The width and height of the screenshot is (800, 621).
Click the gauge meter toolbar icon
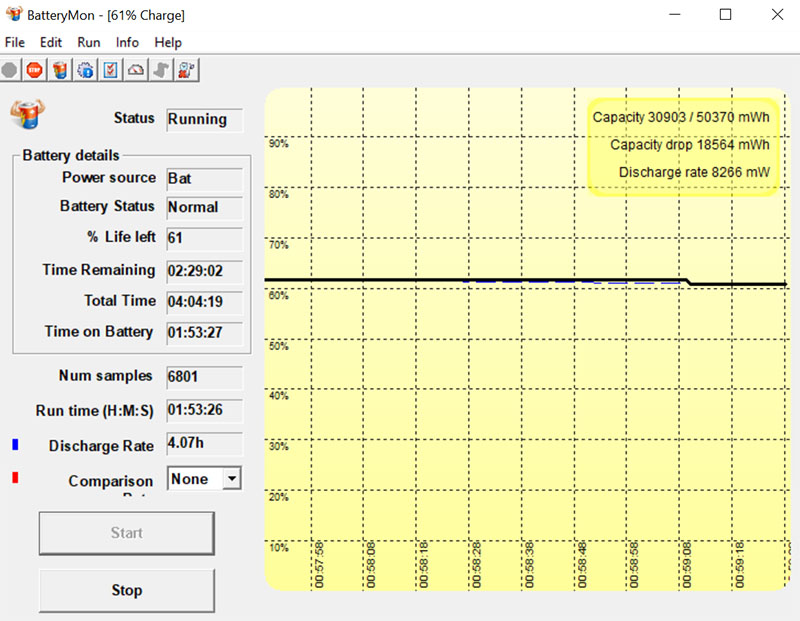[136, 70]
